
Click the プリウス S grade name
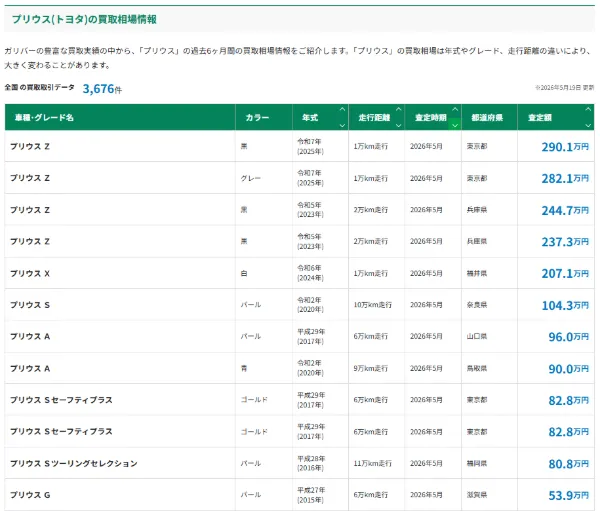click(30, 305)
